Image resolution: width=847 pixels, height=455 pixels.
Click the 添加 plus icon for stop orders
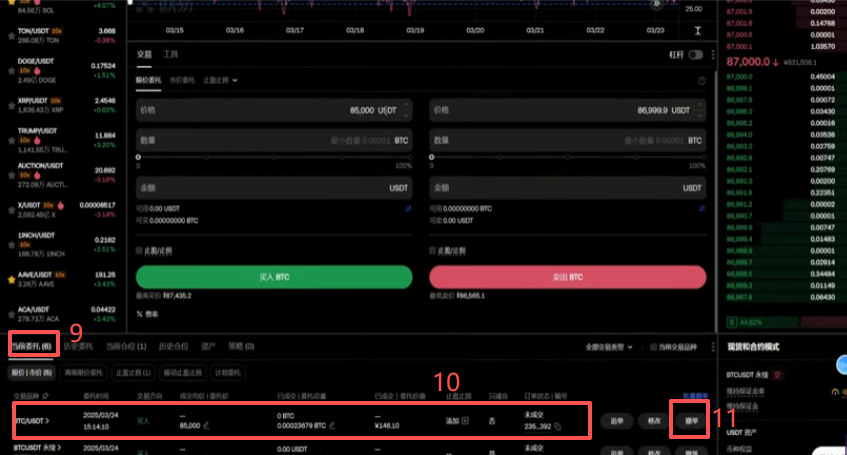[x=465, y=420]
